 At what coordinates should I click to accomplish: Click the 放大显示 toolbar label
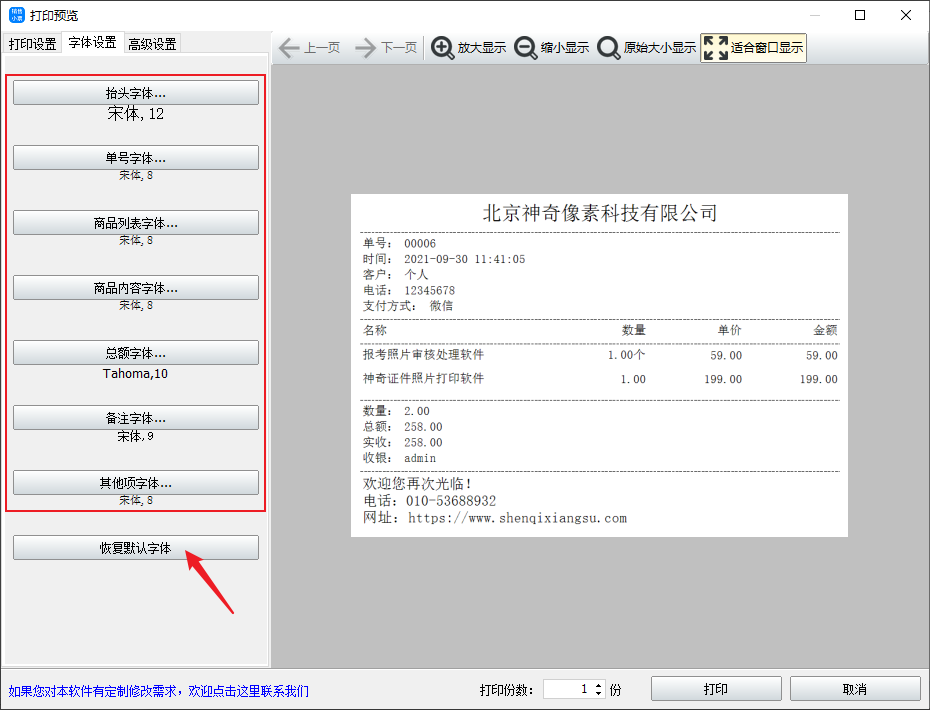[x=482, y=47]
